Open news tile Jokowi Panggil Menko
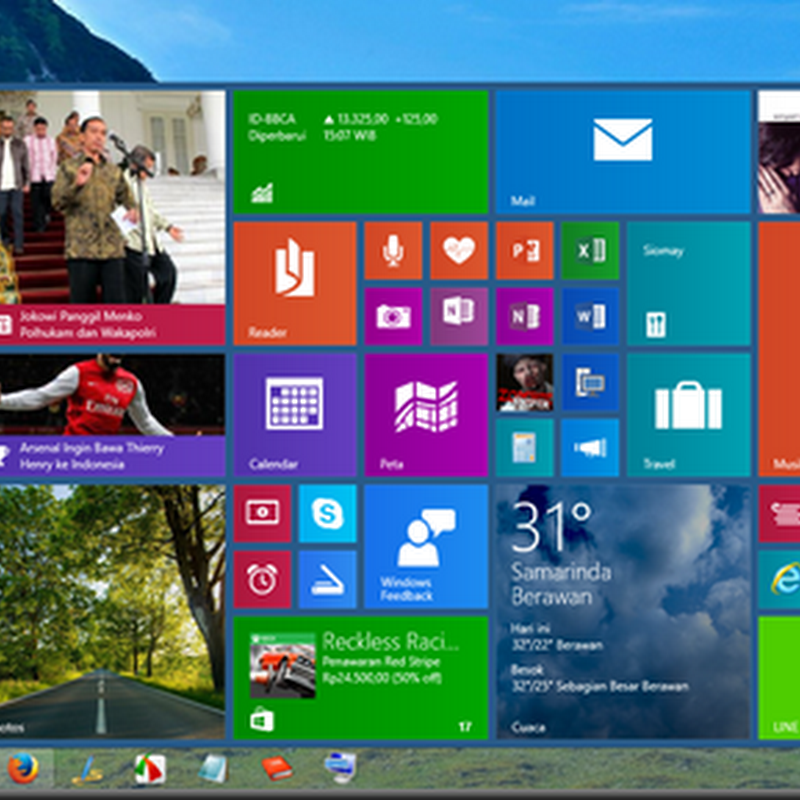The width and height of the screenshot is (800, 800). pos(112,218)
